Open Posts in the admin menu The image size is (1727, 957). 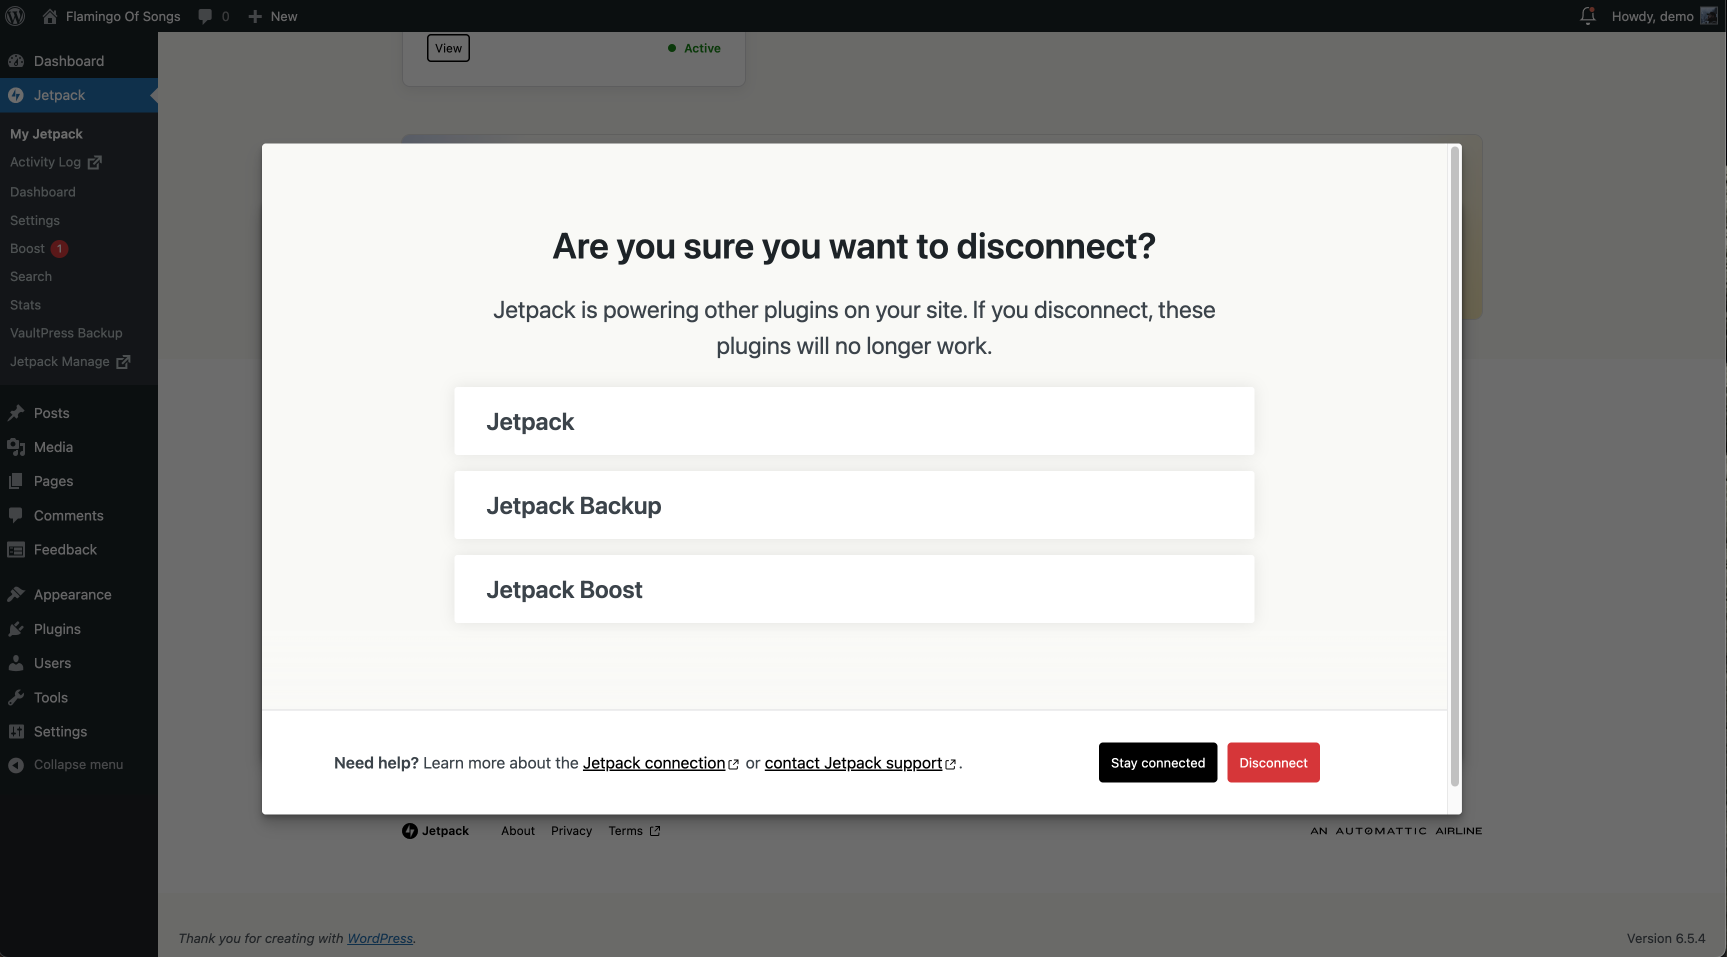[51, 413]
